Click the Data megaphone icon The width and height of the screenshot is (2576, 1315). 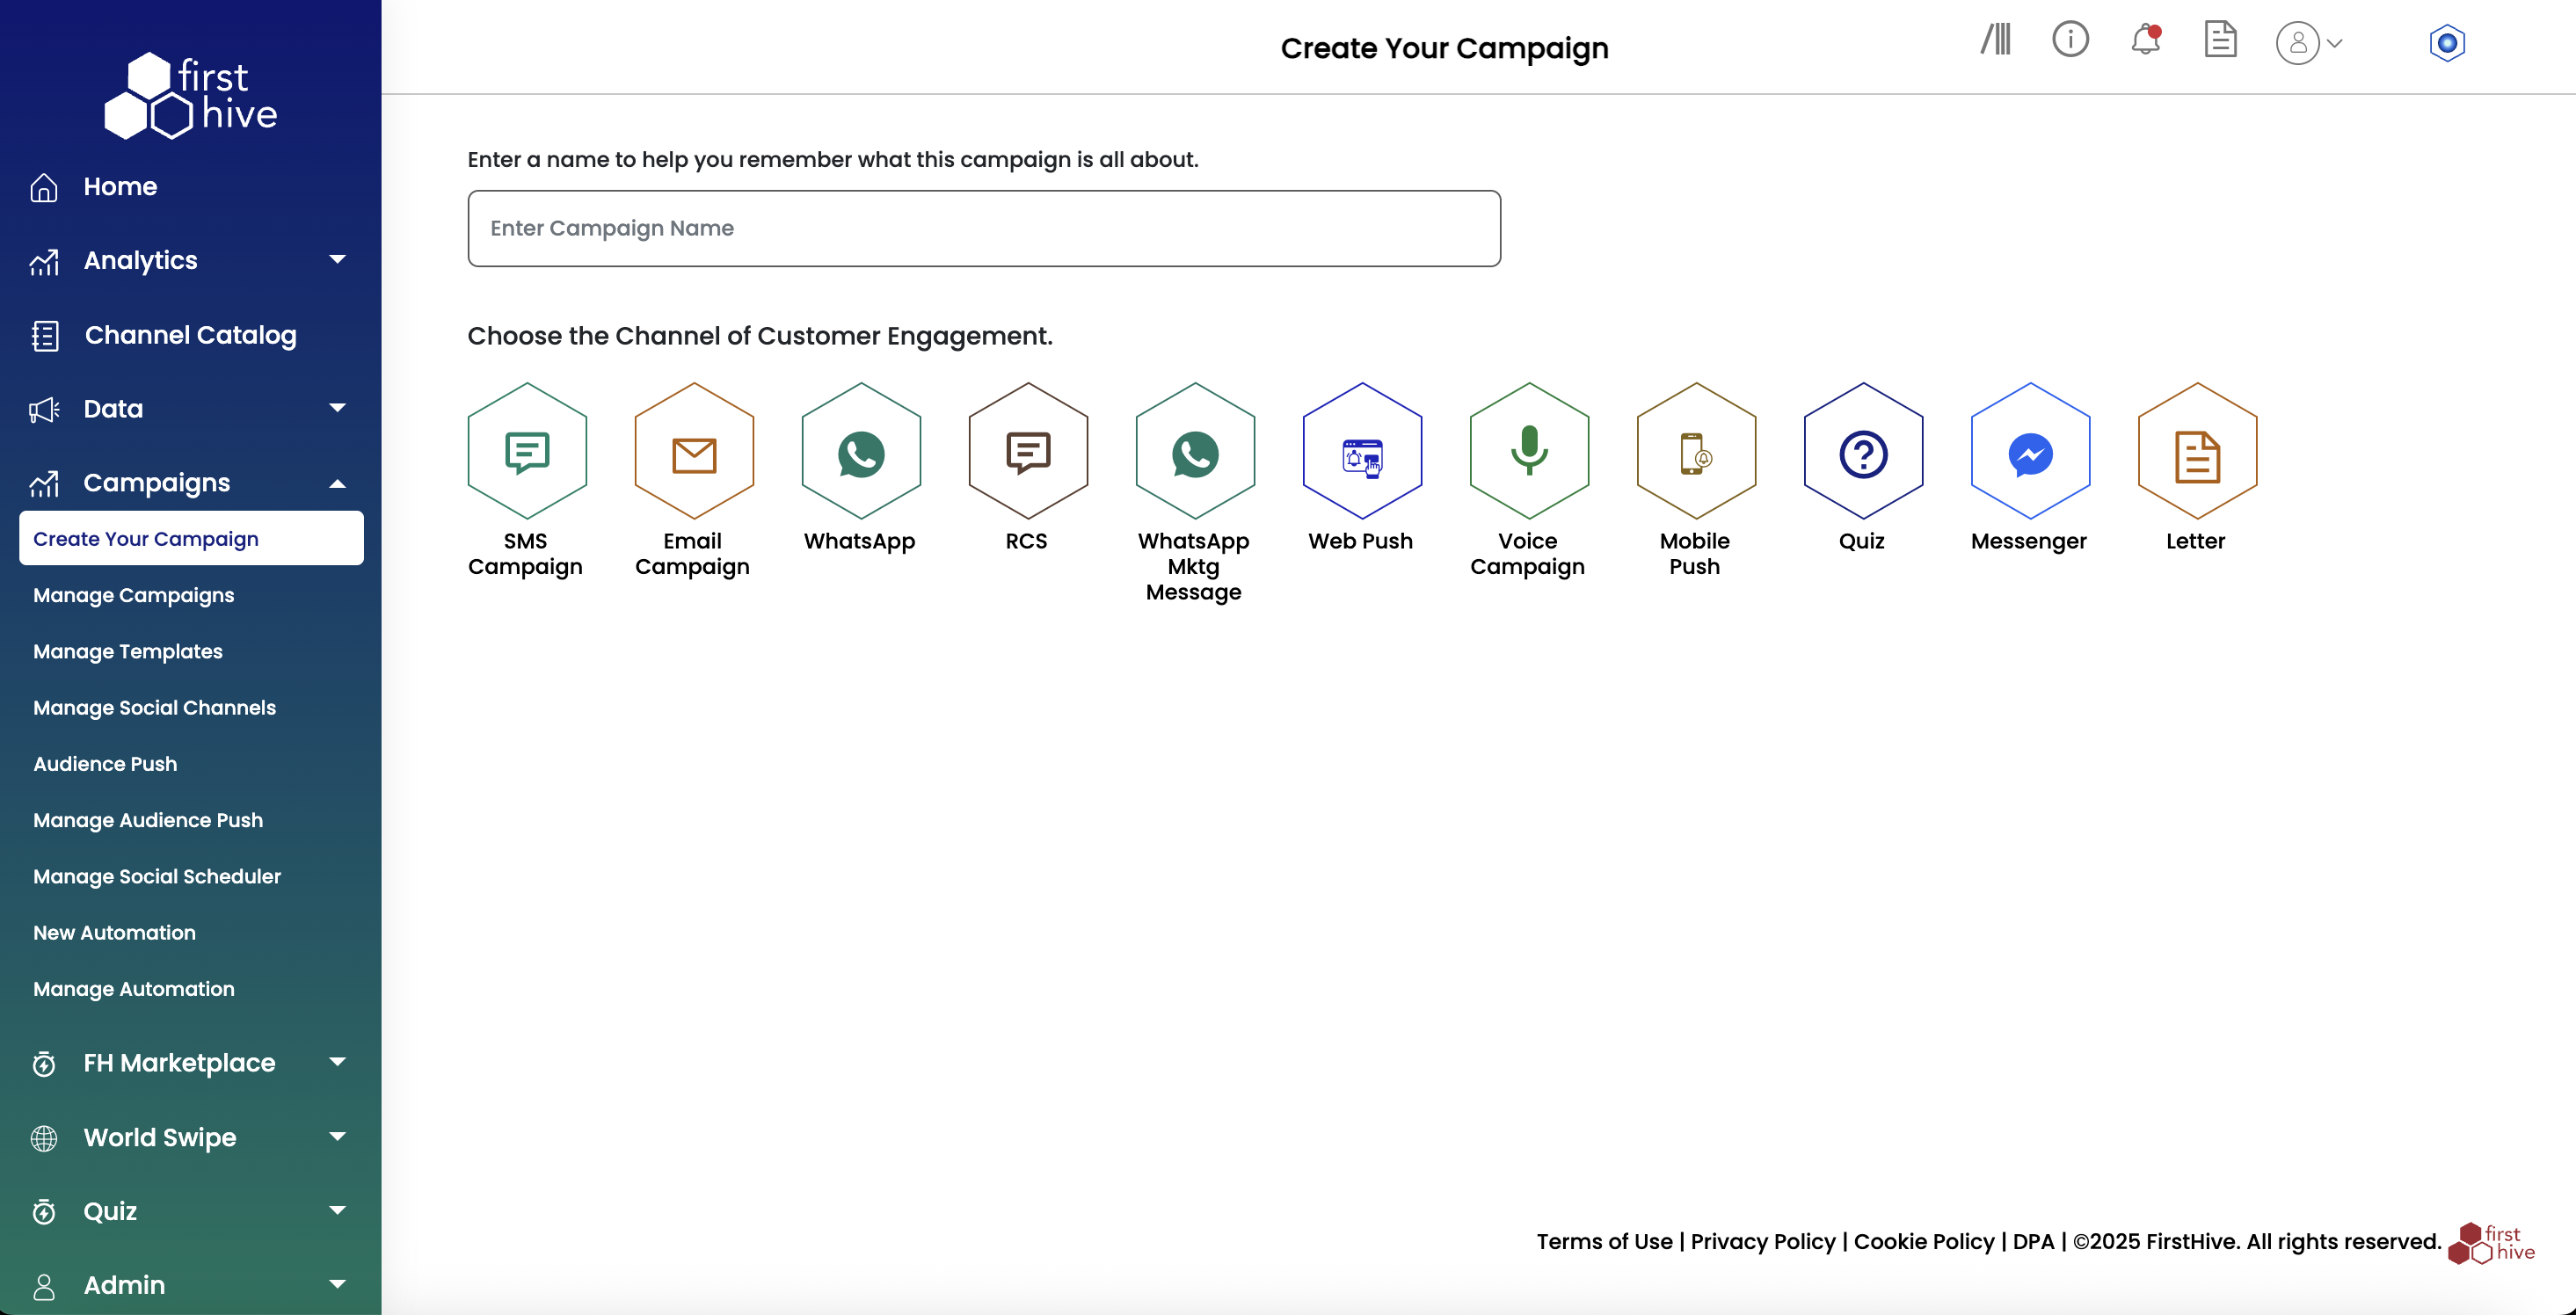point(44,409)
